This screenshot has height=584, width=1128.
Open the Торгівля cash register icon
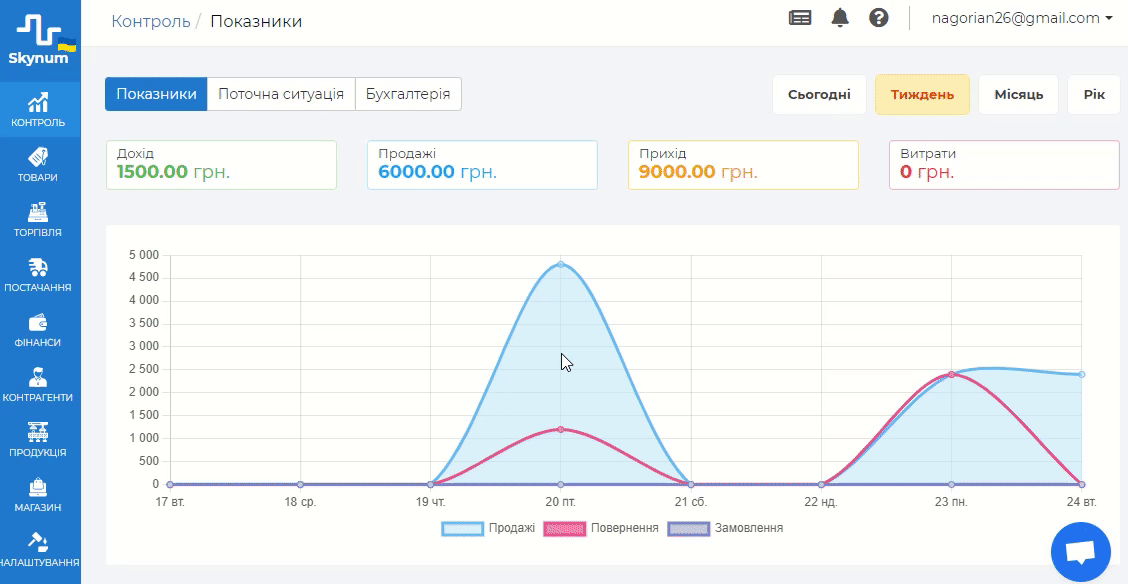click(39, 213)
